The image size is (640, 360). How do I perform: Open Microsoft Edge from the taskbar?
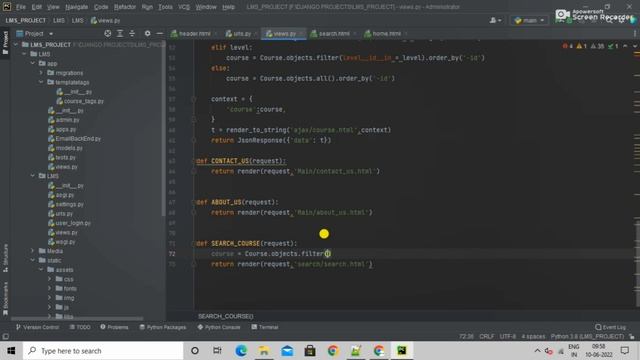(x=241, y=351)
